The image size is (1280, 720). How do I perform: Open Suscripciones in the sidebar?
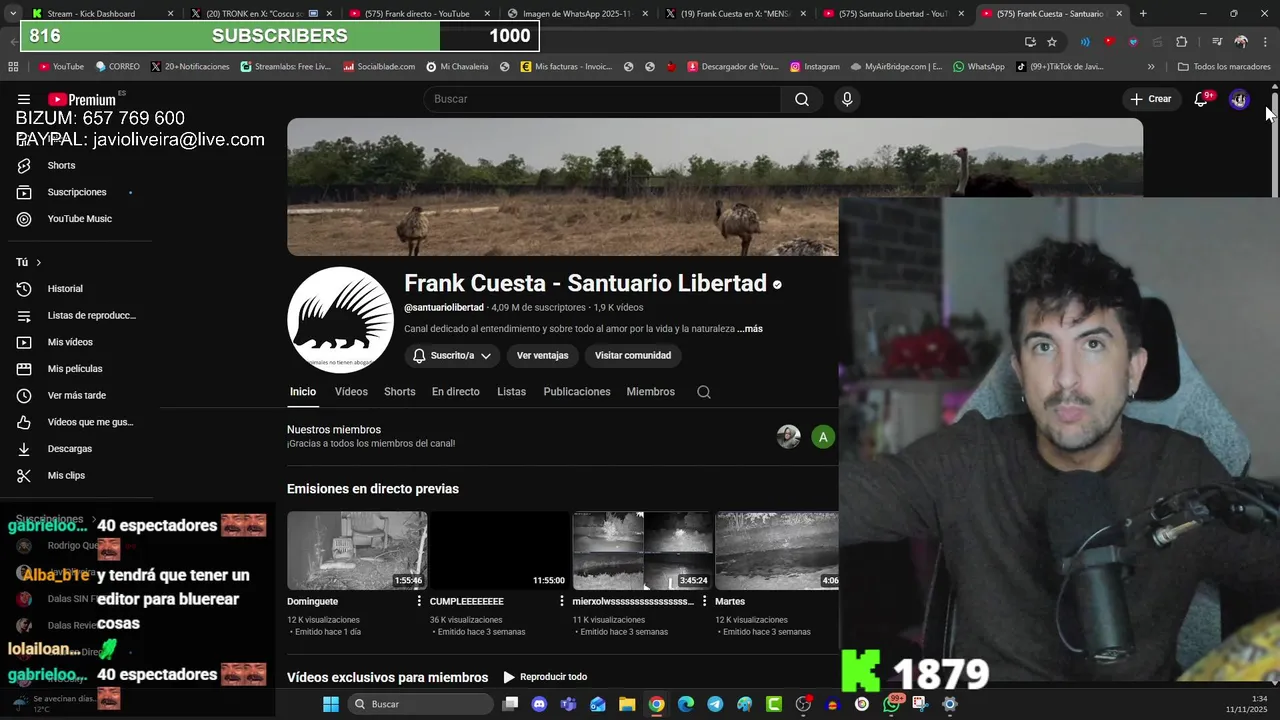[76, 192]
